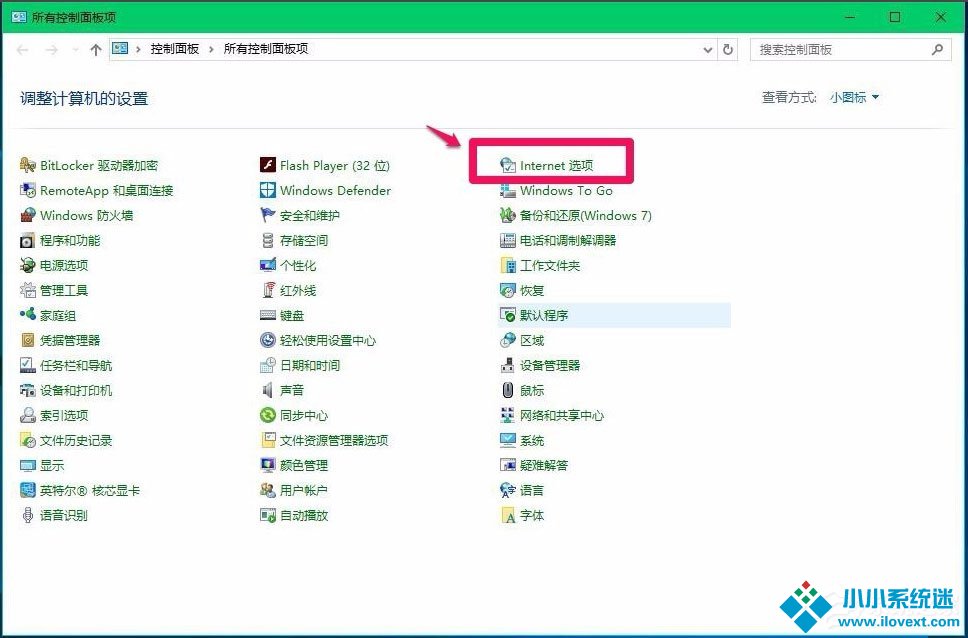Open the 字体 fonts icon
Screen dimensions: 968x638
[507, 515]
